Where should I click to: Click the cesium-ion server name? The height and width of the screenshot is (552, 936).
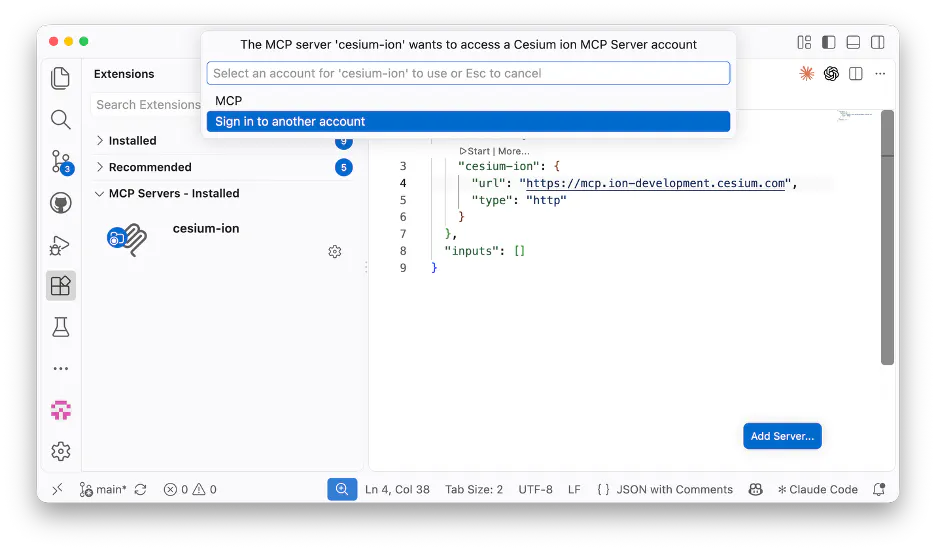coord(206,229)
